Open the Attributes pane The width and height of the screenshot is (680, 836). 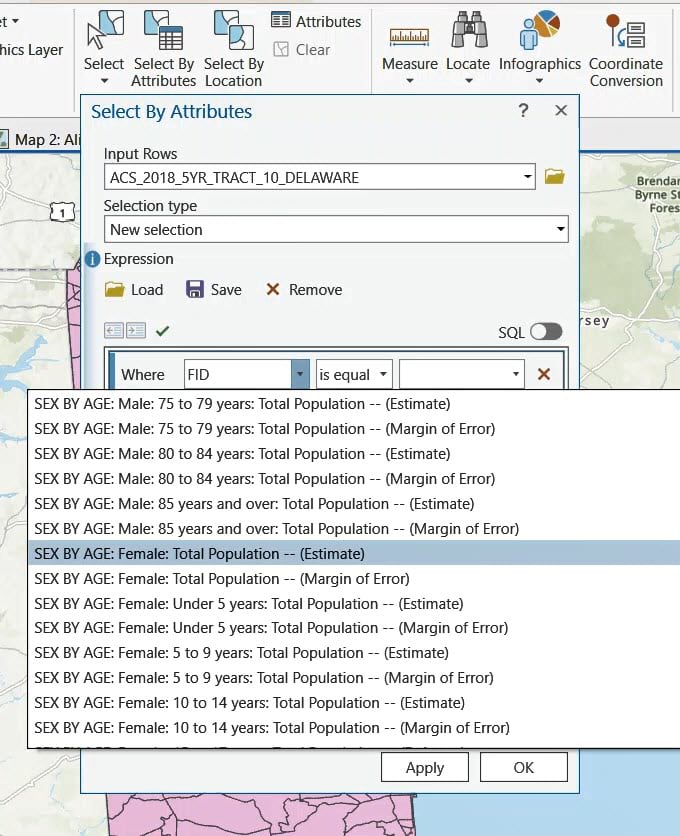316,21
